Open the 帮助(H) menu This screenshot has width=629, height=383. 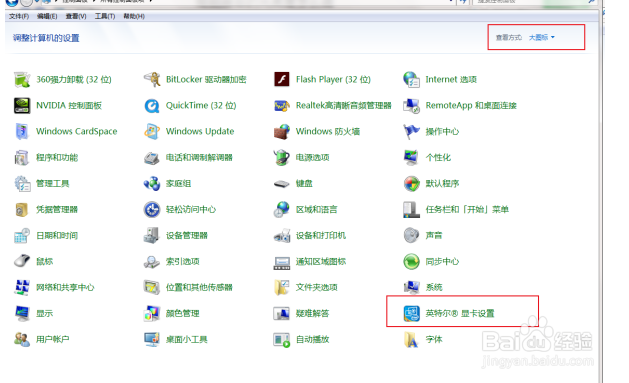pos(134,16)
